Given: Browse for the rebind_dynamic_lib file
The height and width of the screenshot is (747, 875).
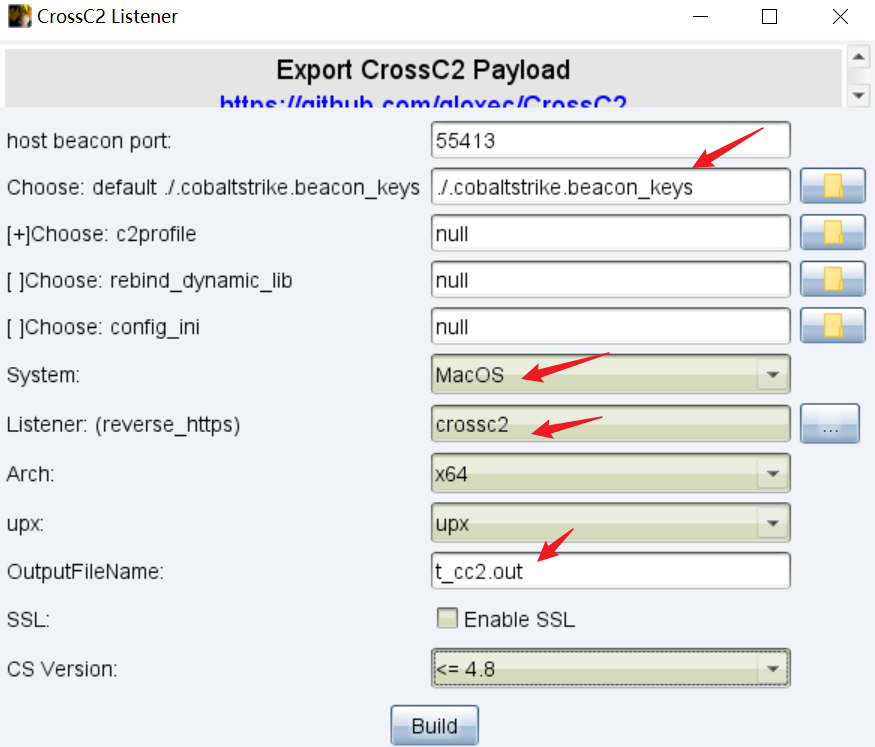Looking at the screenshot, I should [x=833, y=279].
